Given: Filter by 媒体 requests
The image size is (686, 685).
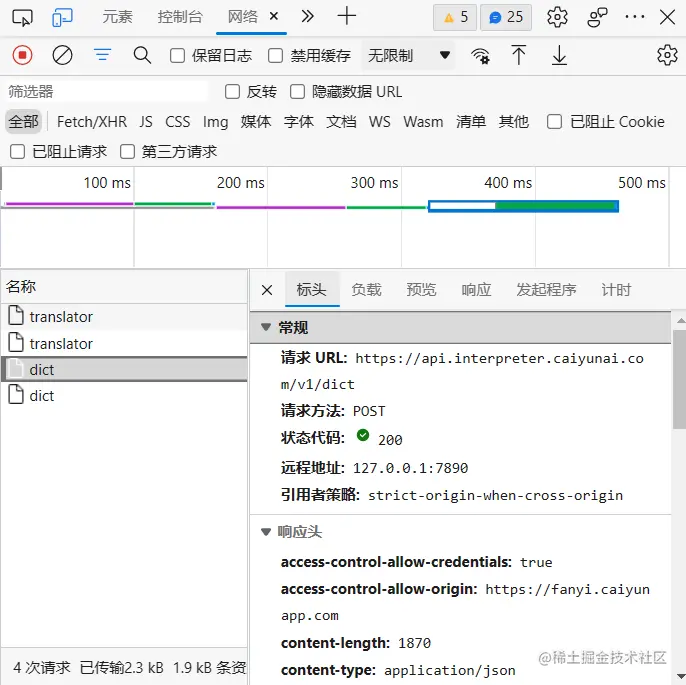Looking at the screenshot, I should (256, 122).
